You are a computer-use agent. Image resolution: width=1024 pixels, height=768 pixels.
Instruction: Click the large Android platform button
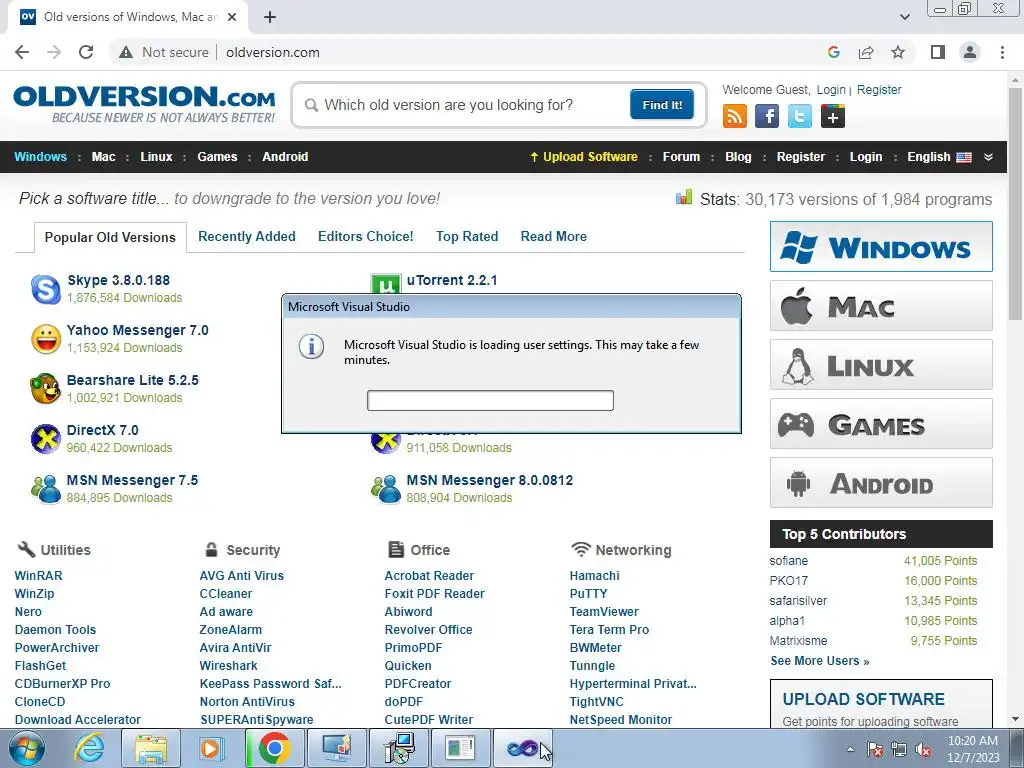pyautogui.click(x=881, y=483)
